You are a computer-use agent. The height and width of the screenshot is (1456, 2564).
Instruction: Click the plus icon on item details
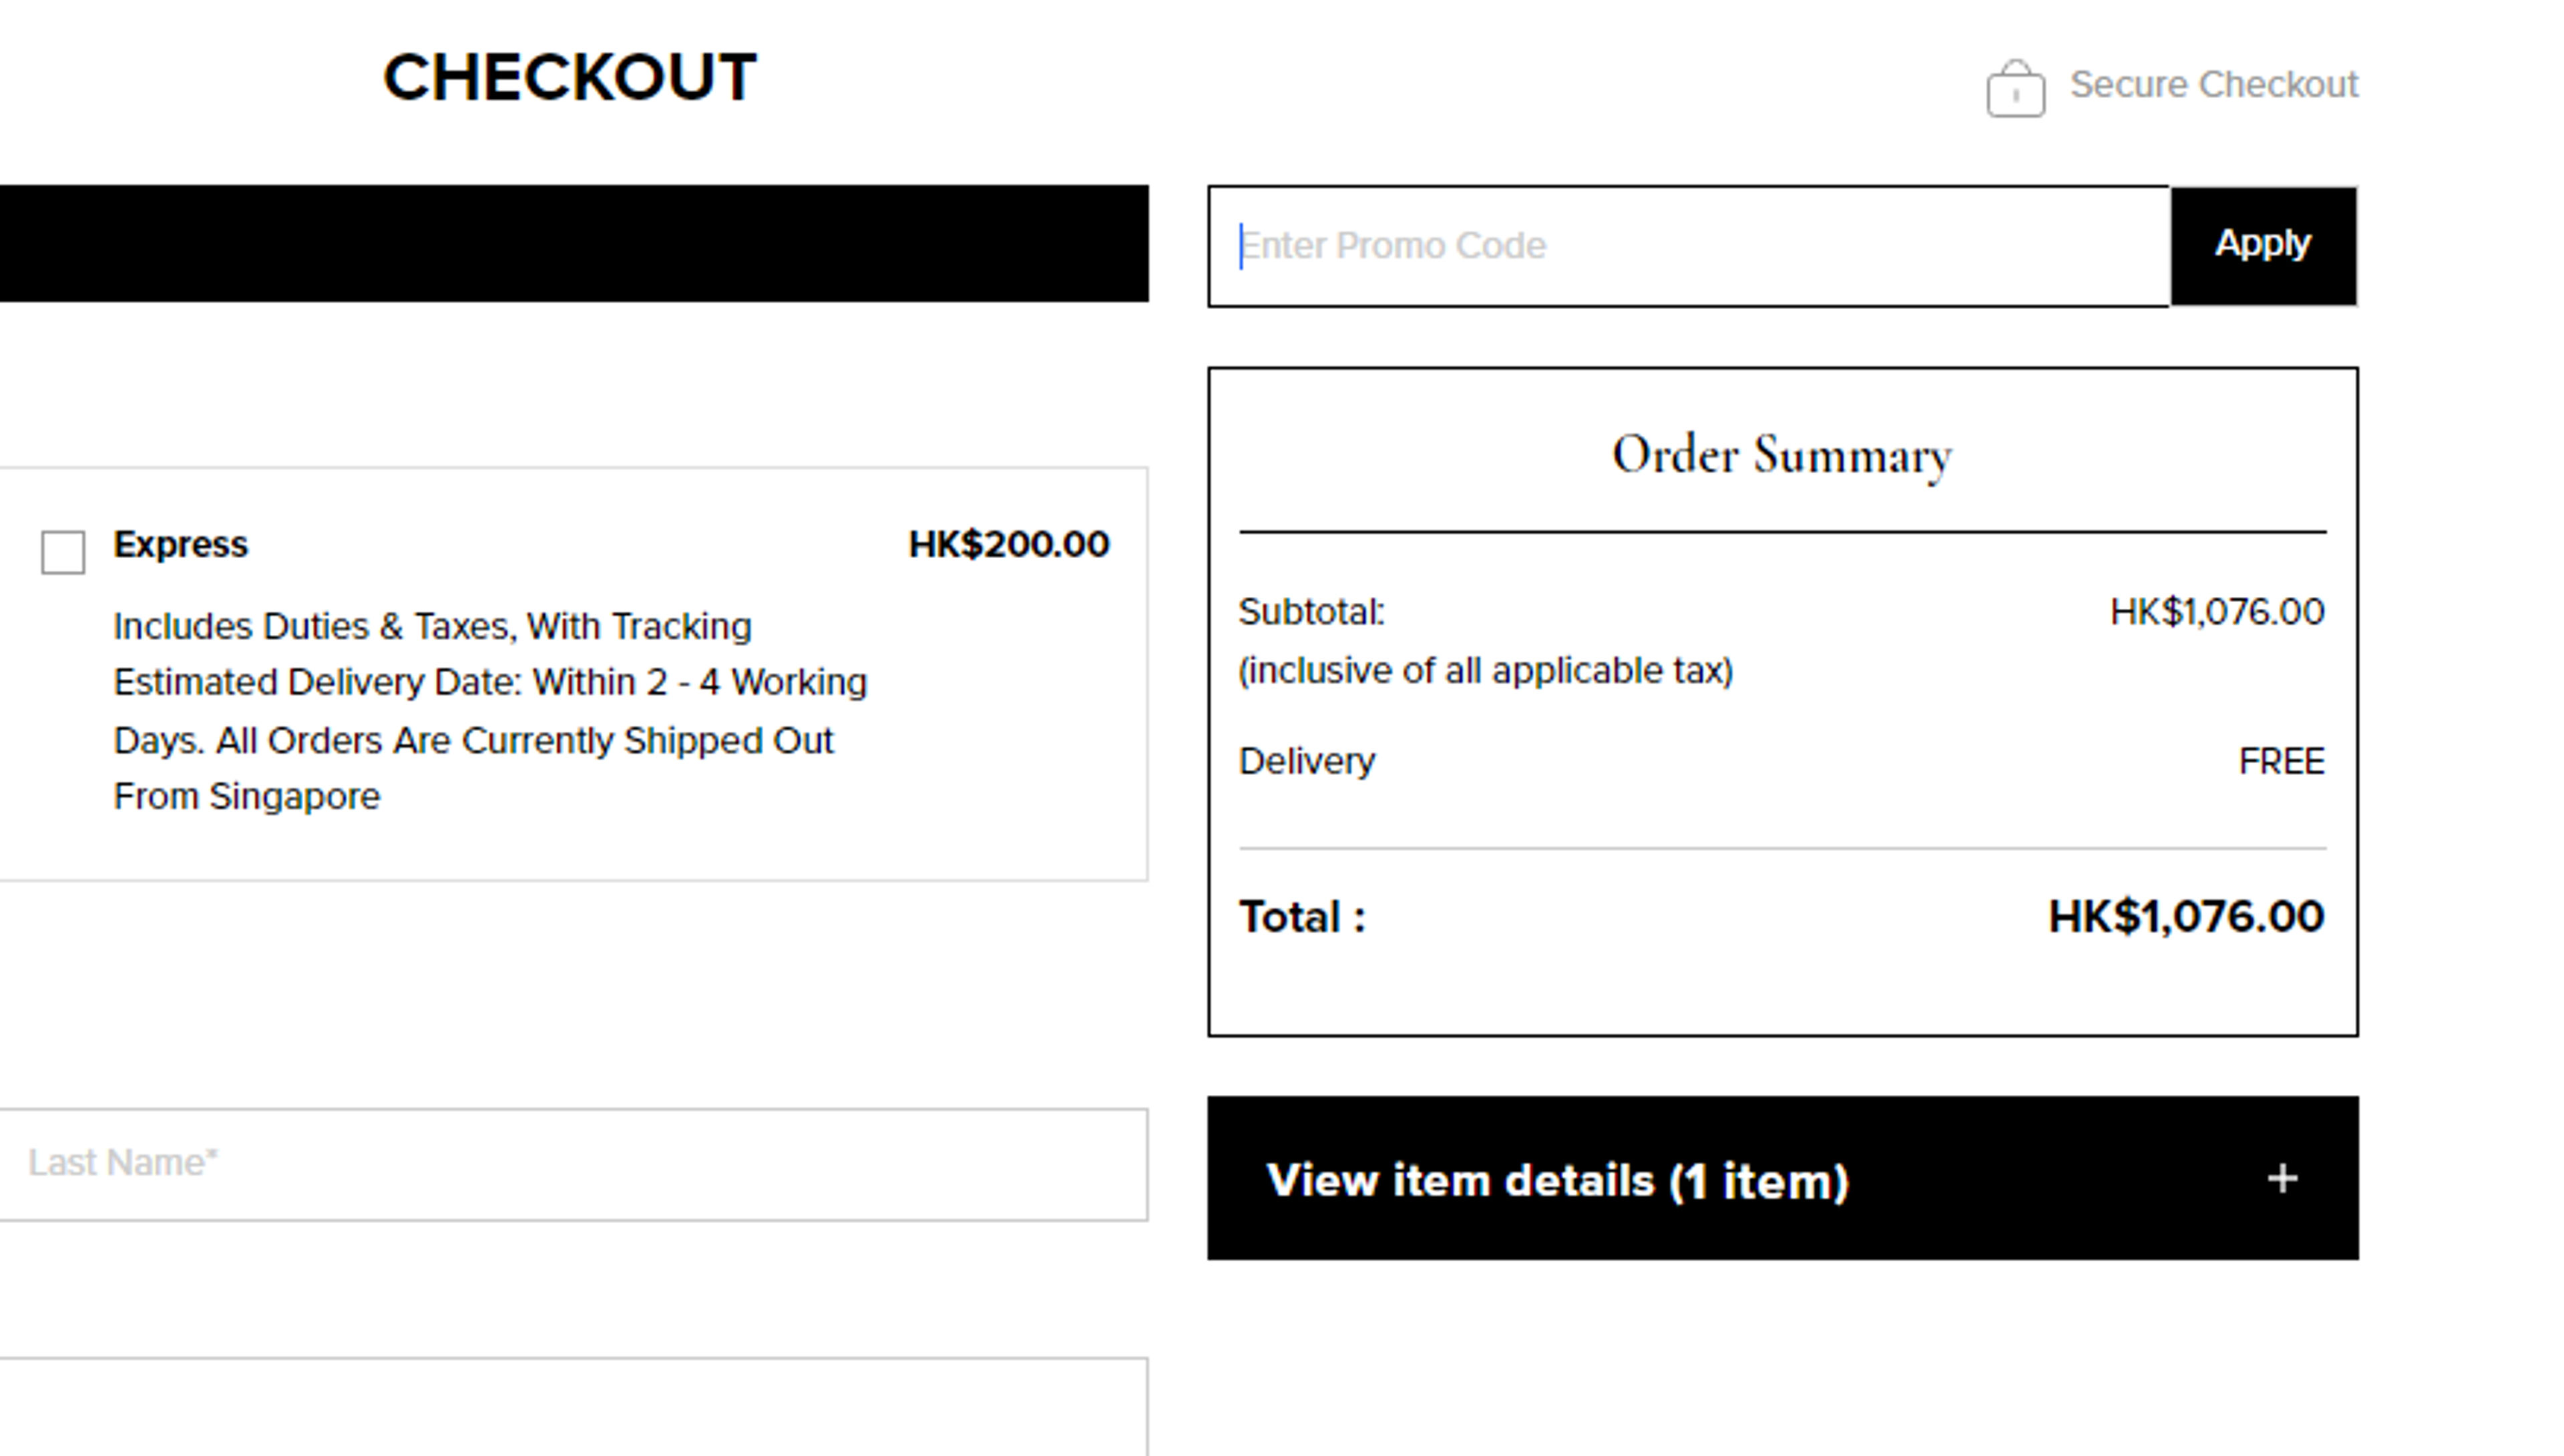[2282, 1179]
